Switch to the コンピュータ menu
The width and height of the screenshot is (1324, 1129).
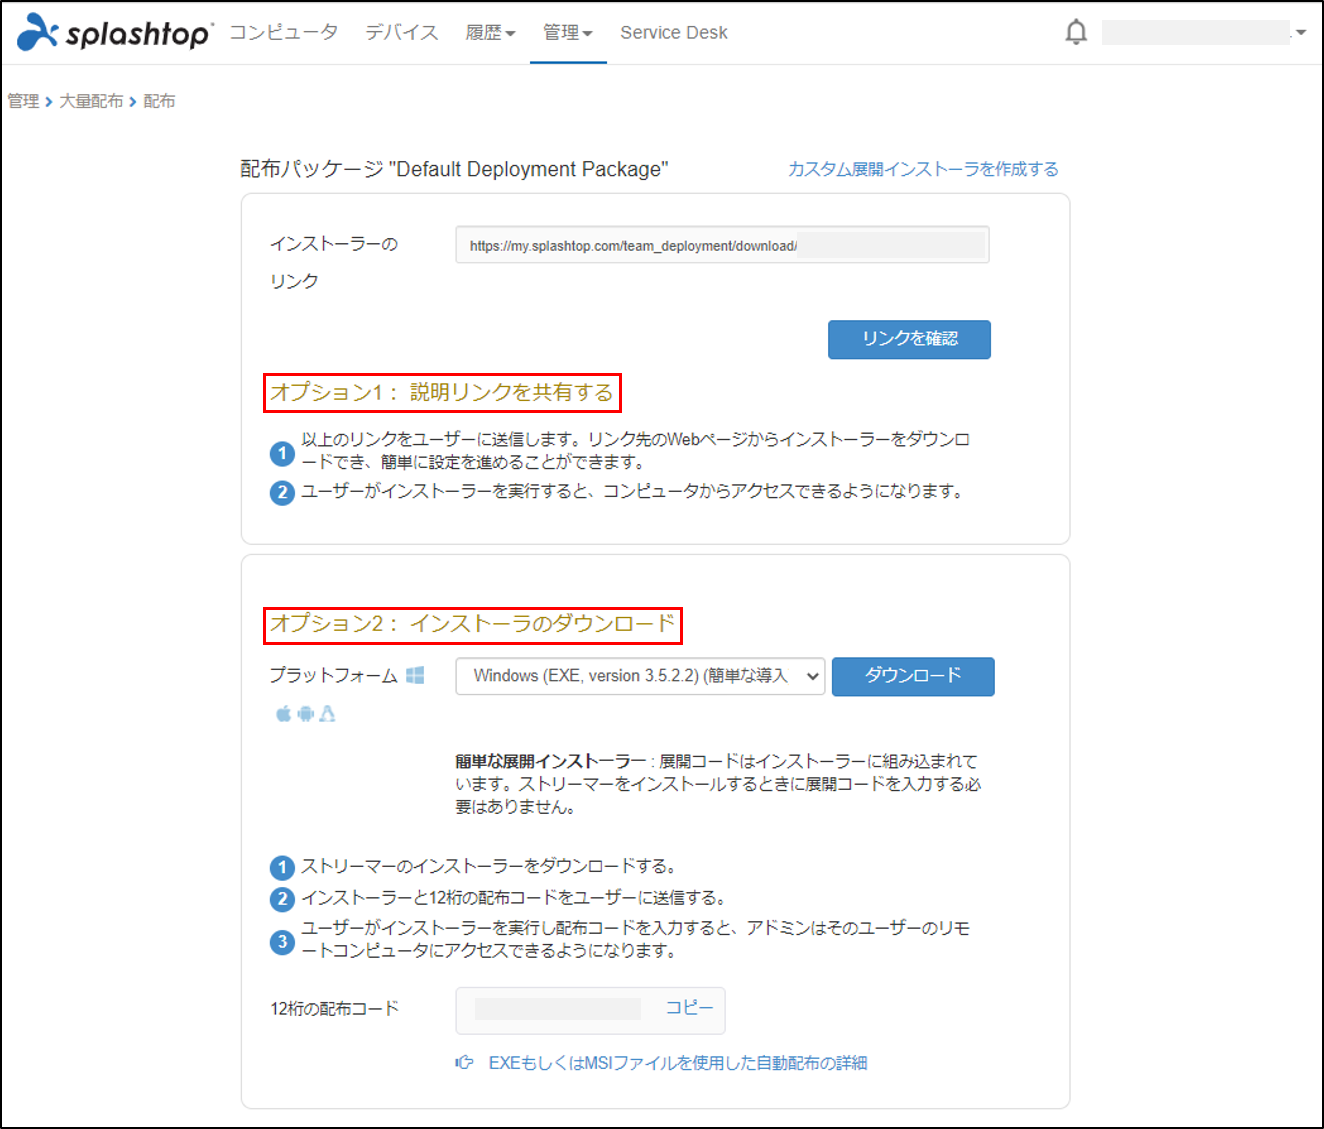pyautogui.click(x=283, y=32)
